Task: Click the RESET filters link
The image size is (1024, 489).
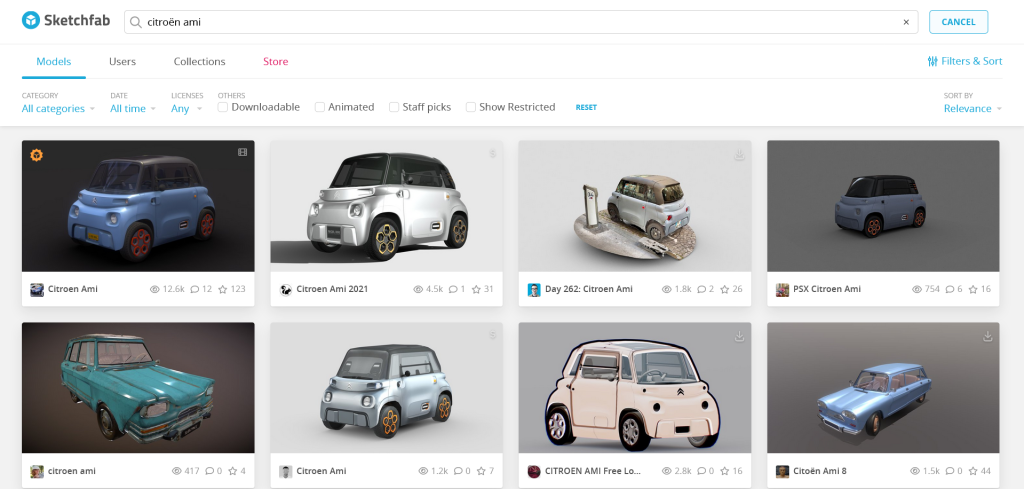Action: (586, 108)
